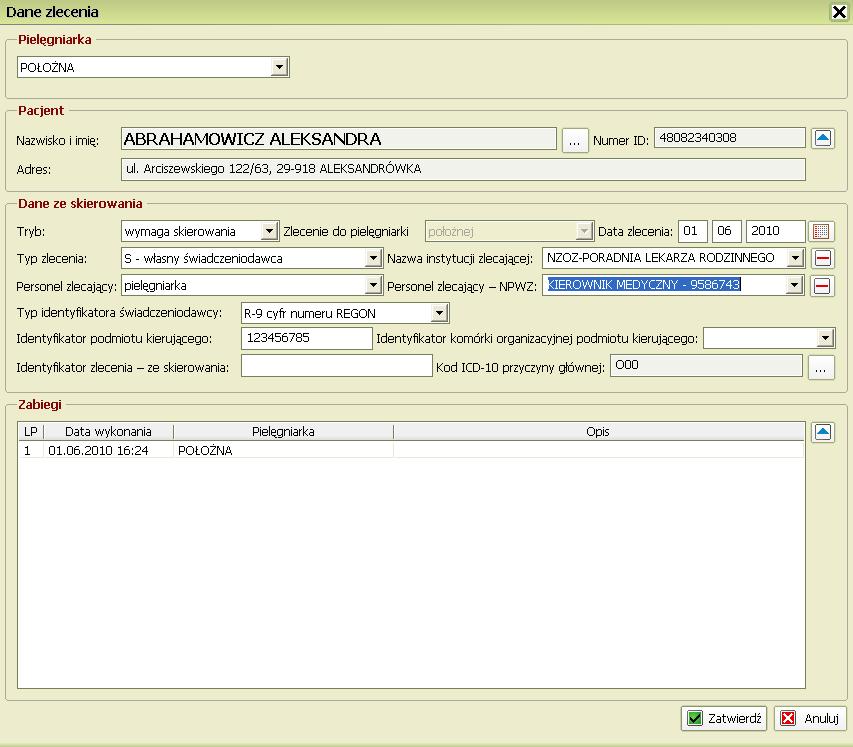Click the year field showing 2010
Image resolution: width=853 pixels, height=747 pixels.
[775, 231]
